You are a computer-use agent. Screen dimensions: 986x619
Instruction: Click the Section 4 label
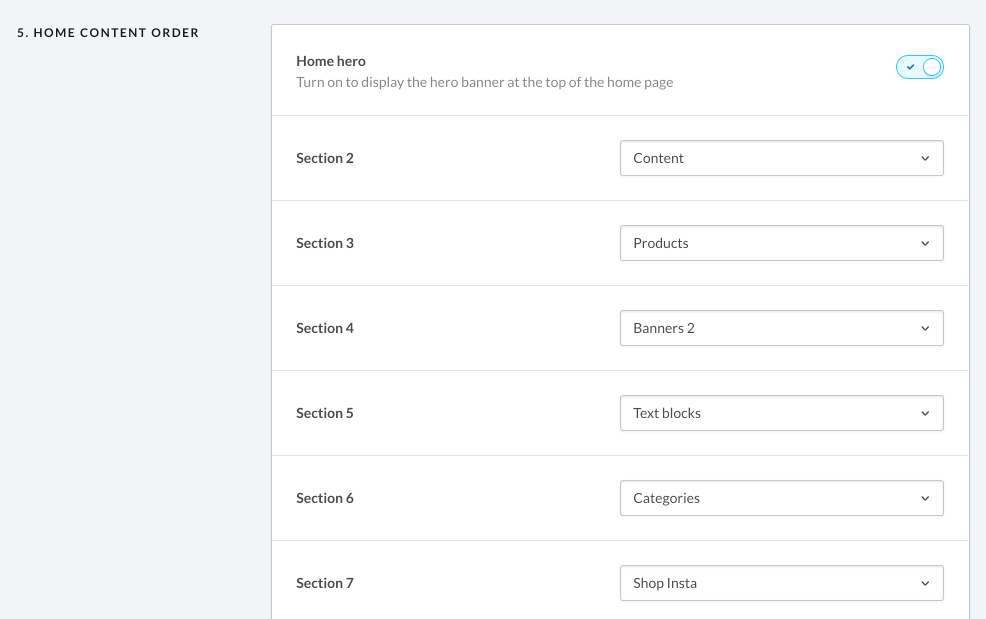[x=325, y=328]
